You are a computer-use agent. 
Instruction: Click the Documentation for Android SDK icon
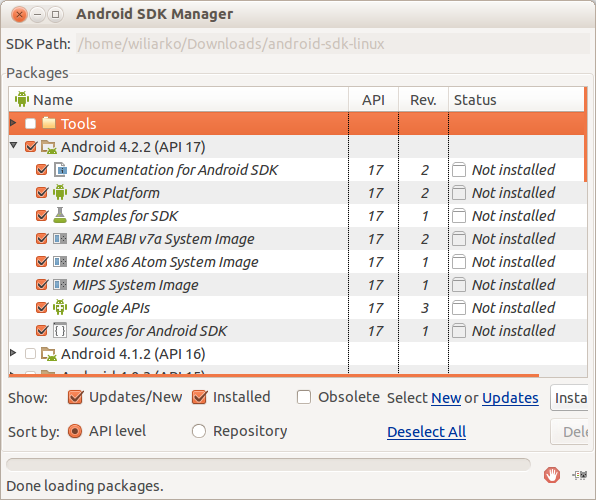[x=60, y=170]
